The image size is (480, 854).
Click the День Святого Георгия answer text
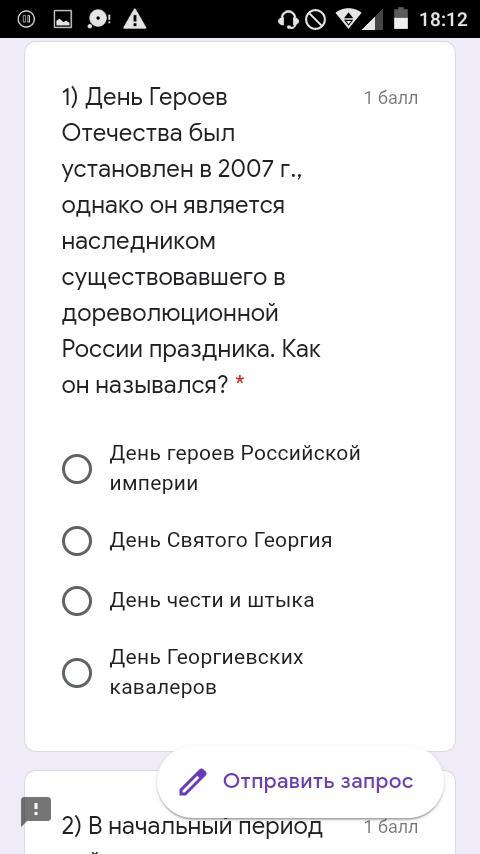click(221, 540)
